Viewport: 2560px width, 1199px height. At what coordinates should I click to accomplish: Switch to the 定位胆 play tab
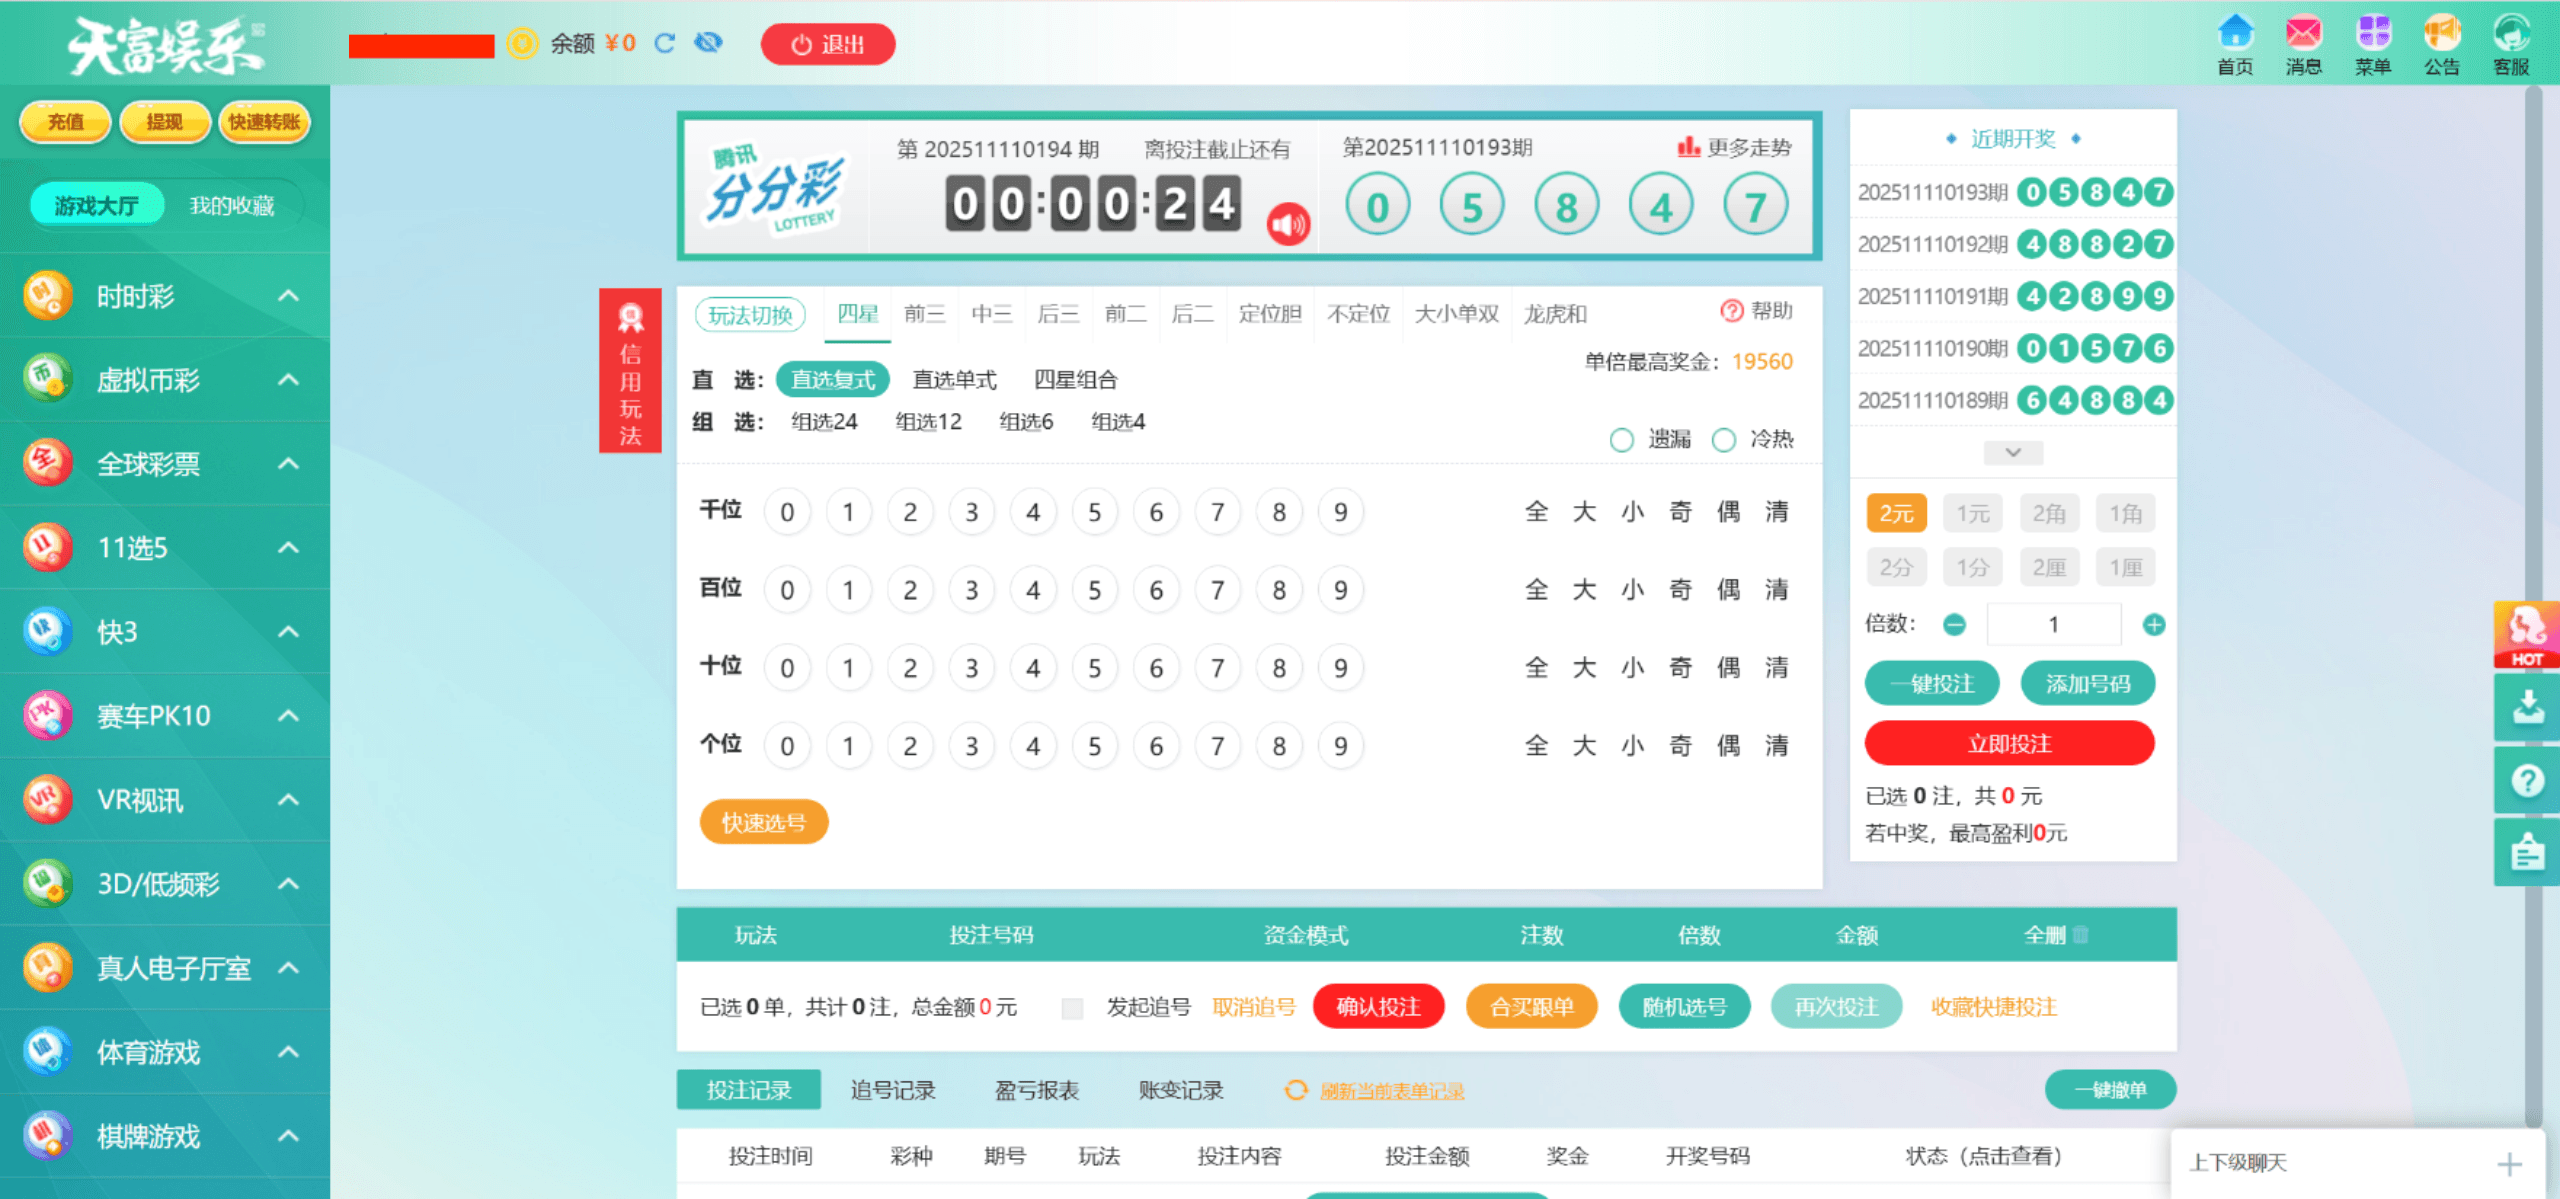tap(1269, 314)
